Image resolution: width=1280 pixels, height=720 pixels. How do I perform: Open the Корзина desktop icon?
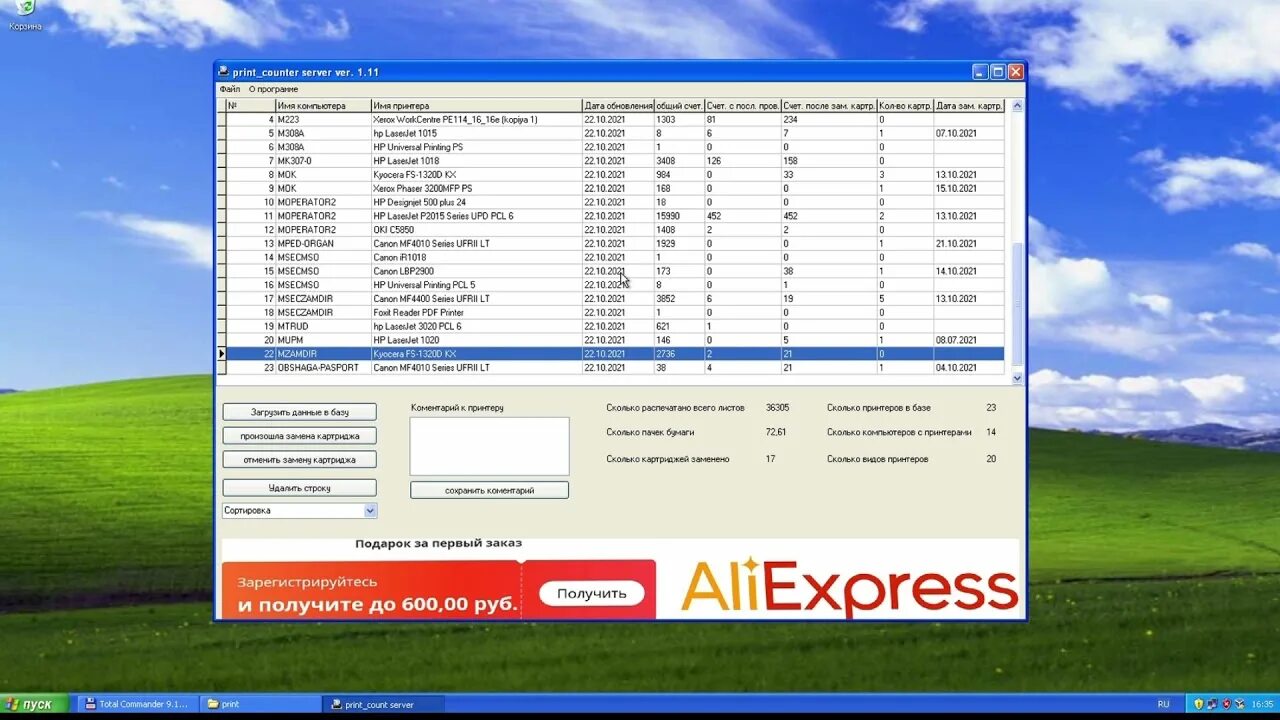[x=25, y=14]
